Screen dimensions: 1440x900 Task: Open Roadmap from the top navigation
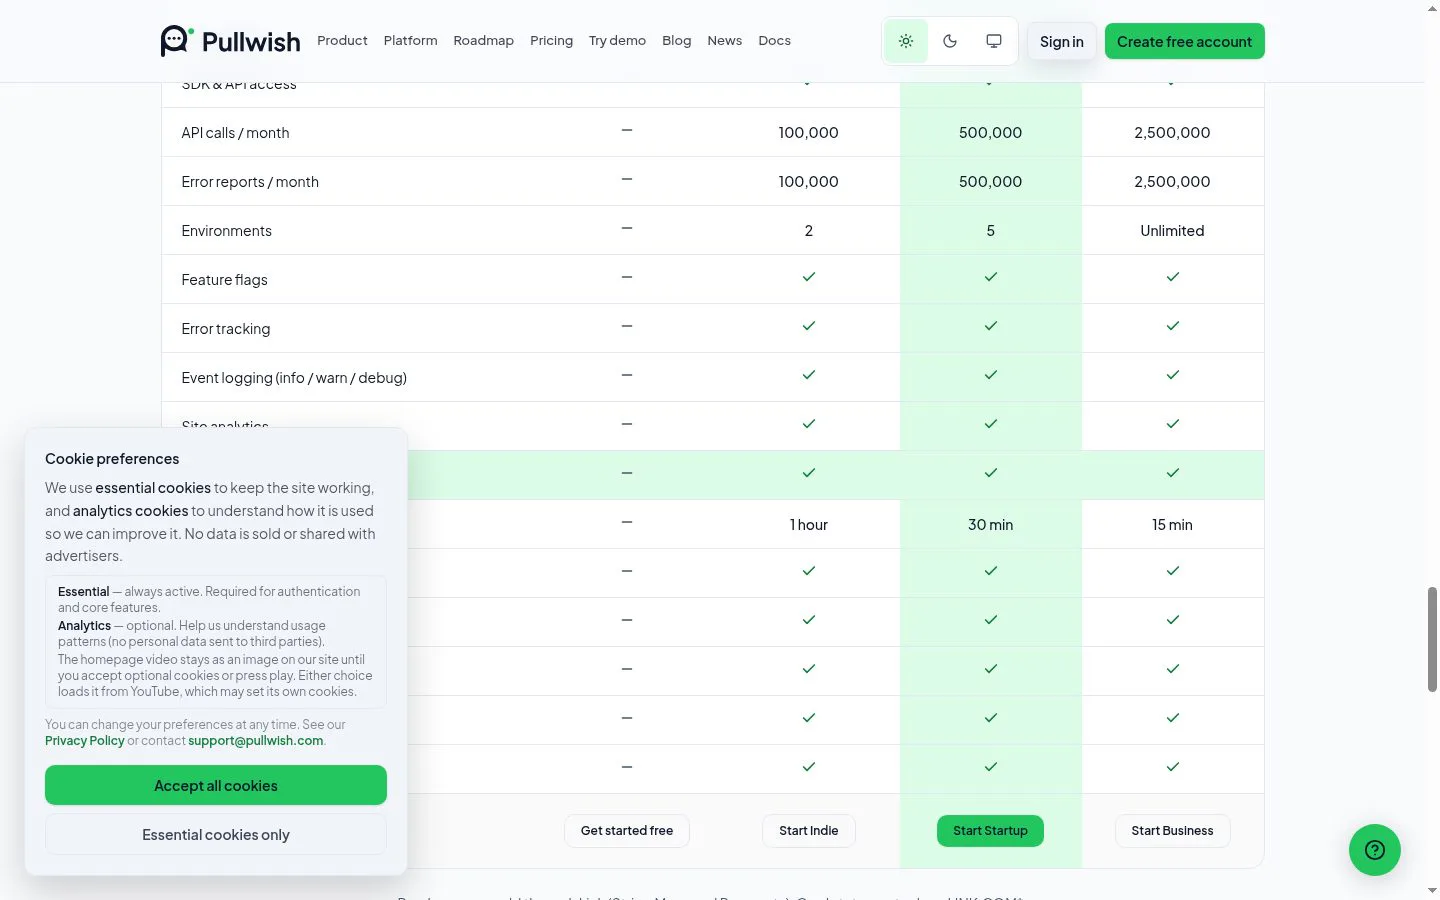[484, 41]
